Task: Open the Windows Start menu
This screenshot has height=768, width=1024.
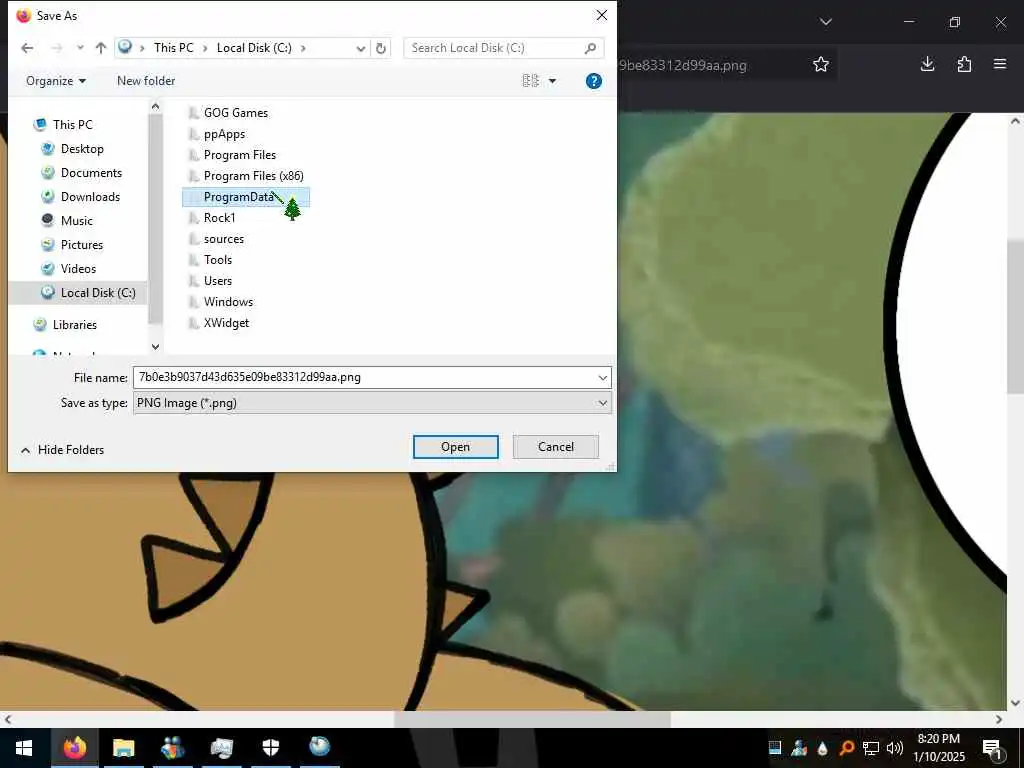Action: pos(24,748)
